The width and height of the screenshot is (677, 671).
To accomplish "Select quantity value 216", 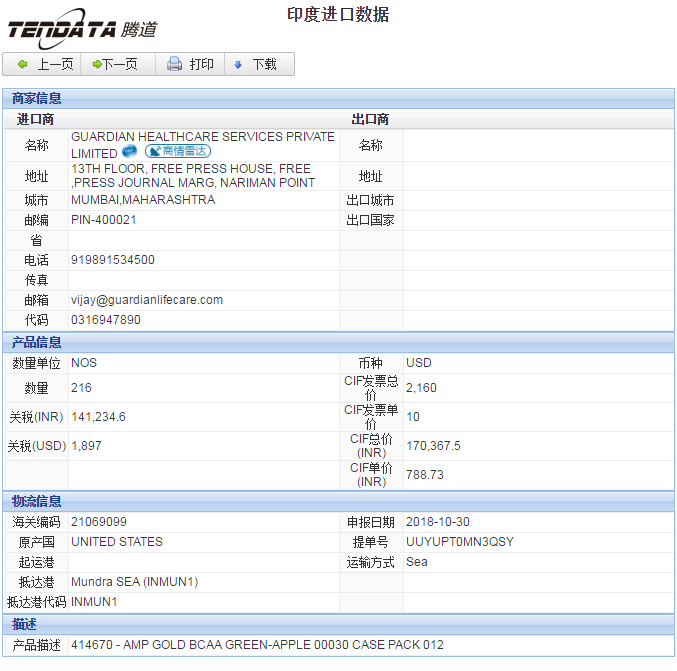I will pyautogui.click(x=81, y=388).
